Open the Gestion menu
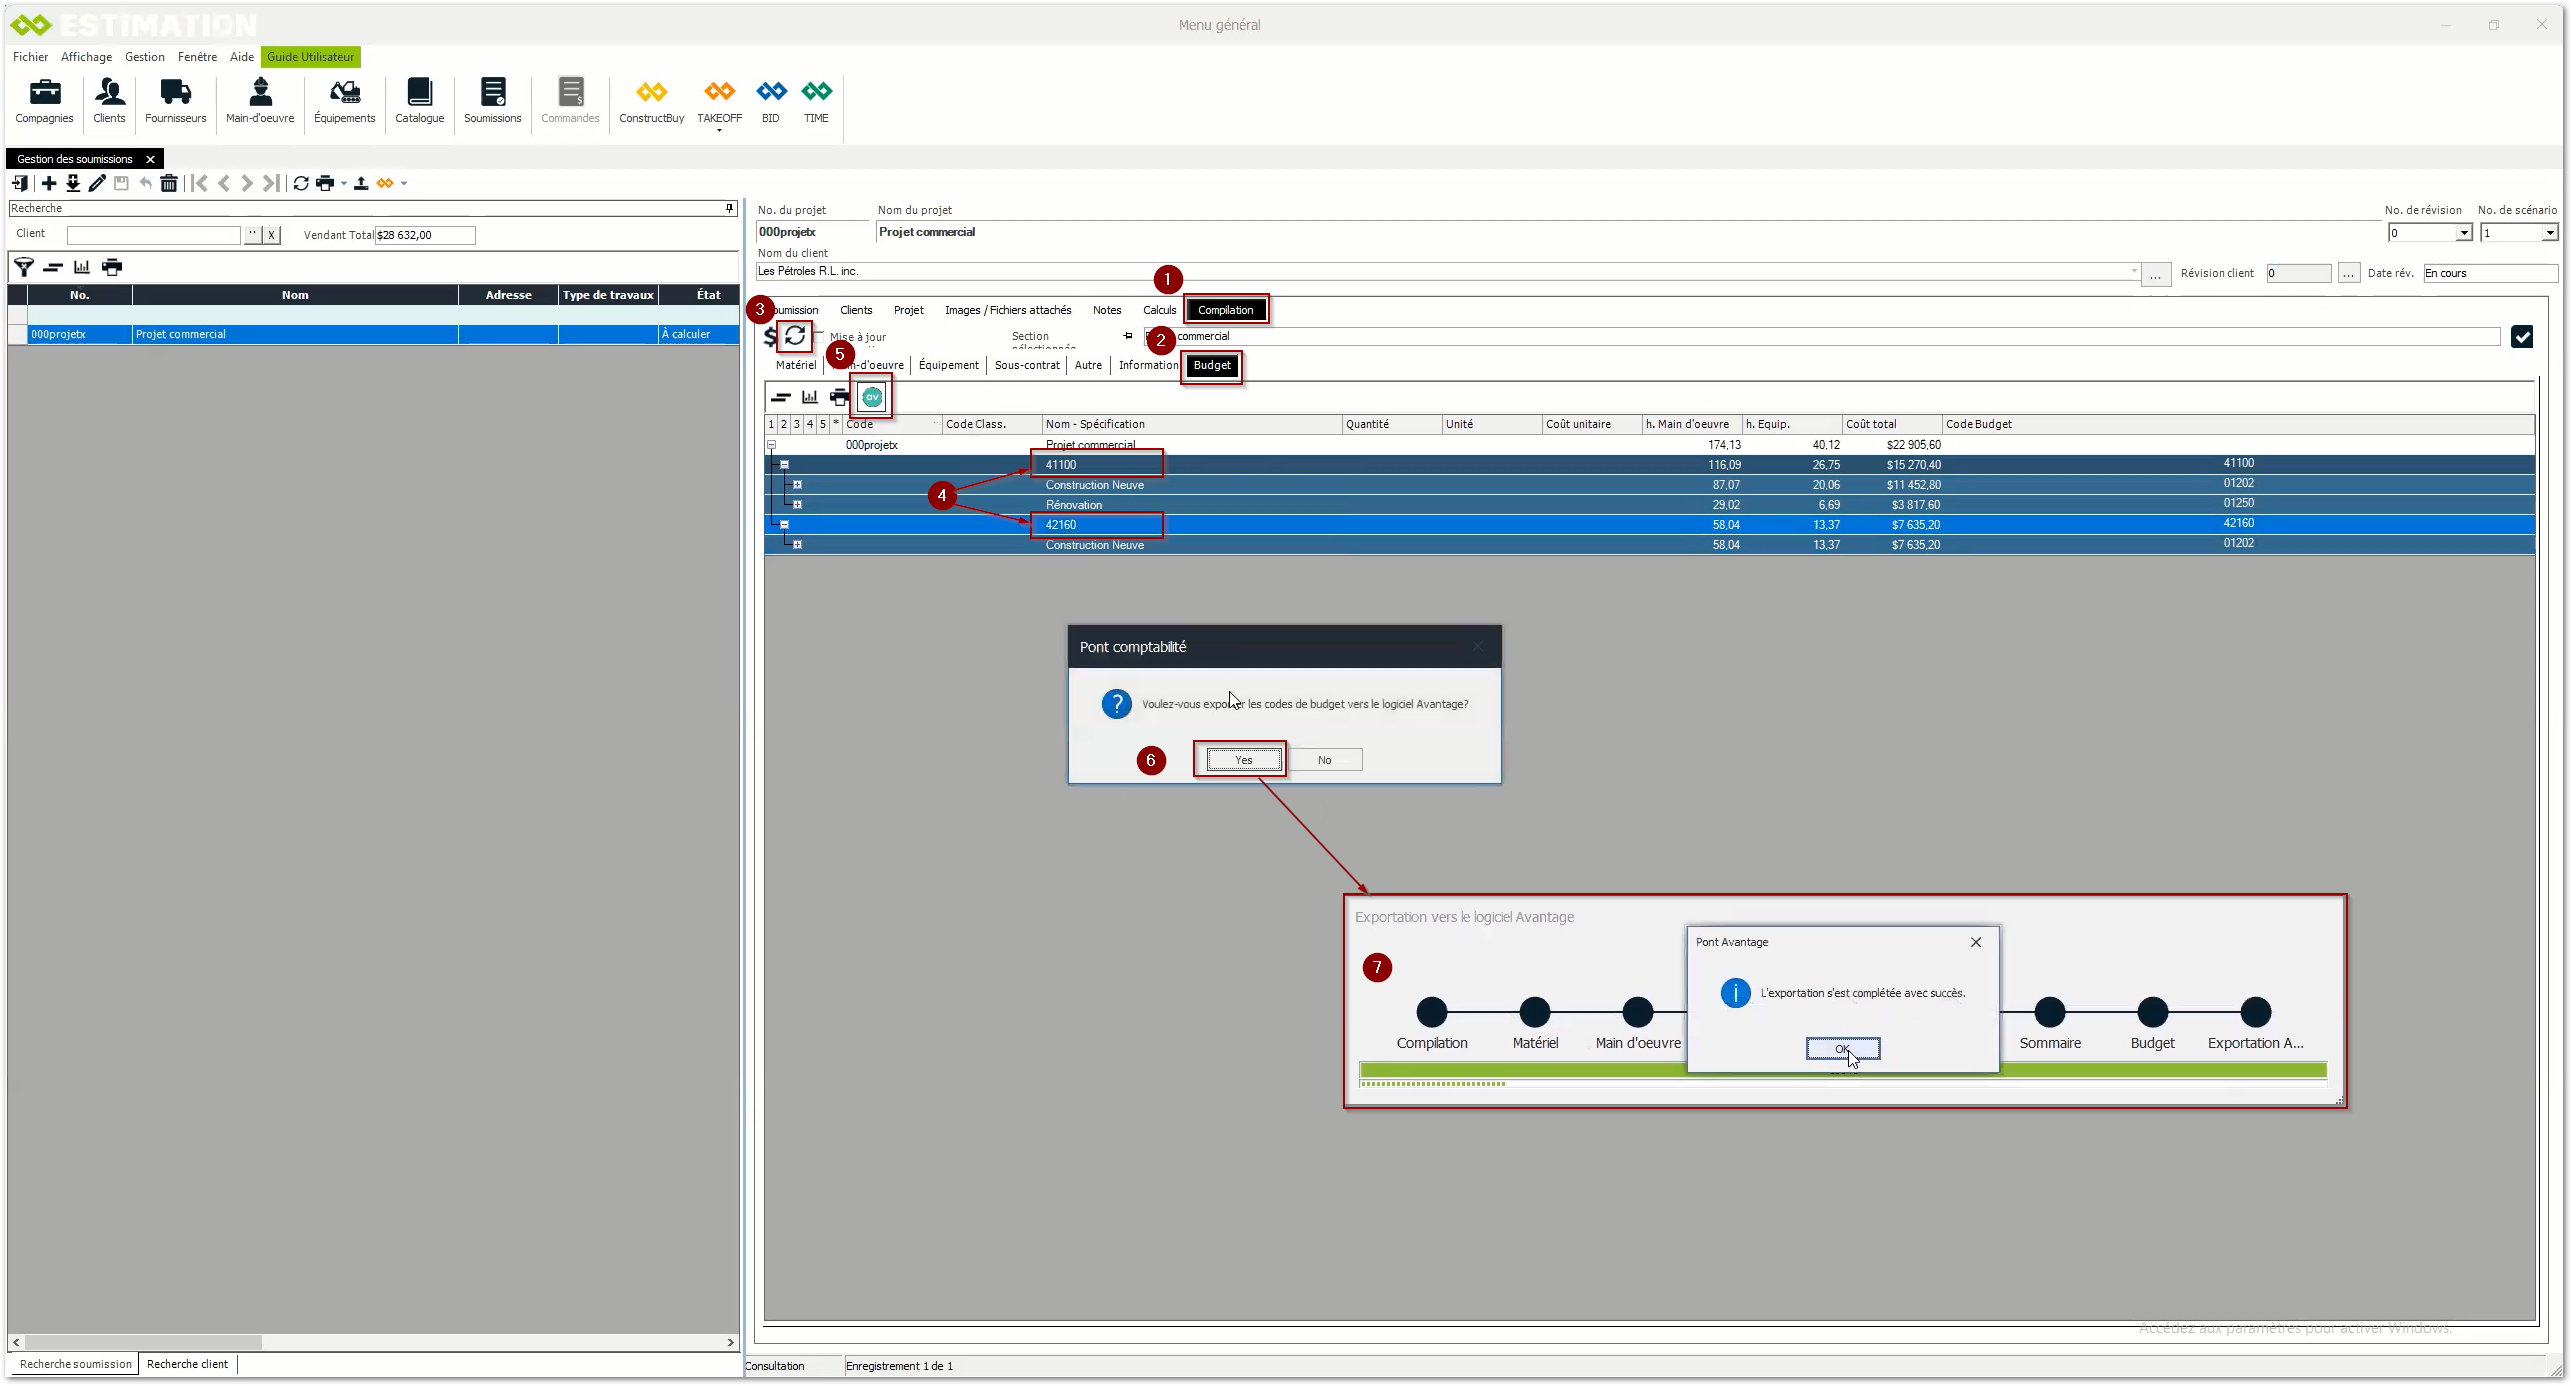This screenshot has width=2572, height=1386. [144, 57]
